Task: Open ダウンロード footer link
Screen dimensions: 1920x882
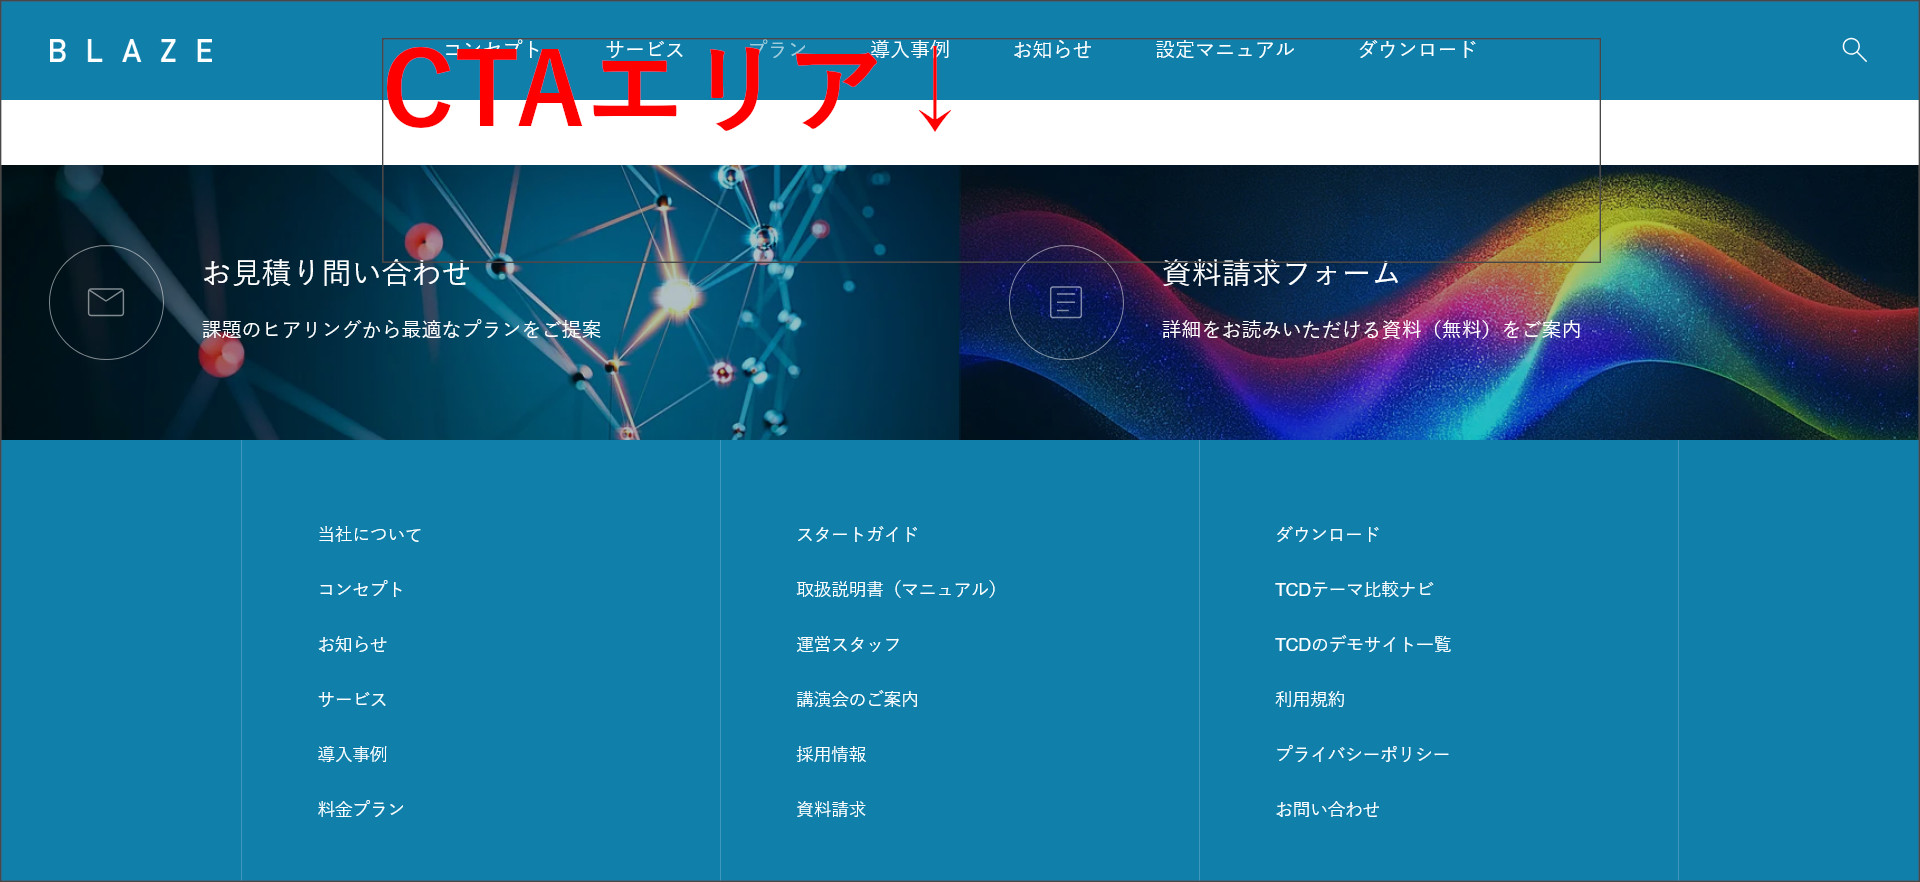Action: pyautogui.click(x=1327, y=535)
